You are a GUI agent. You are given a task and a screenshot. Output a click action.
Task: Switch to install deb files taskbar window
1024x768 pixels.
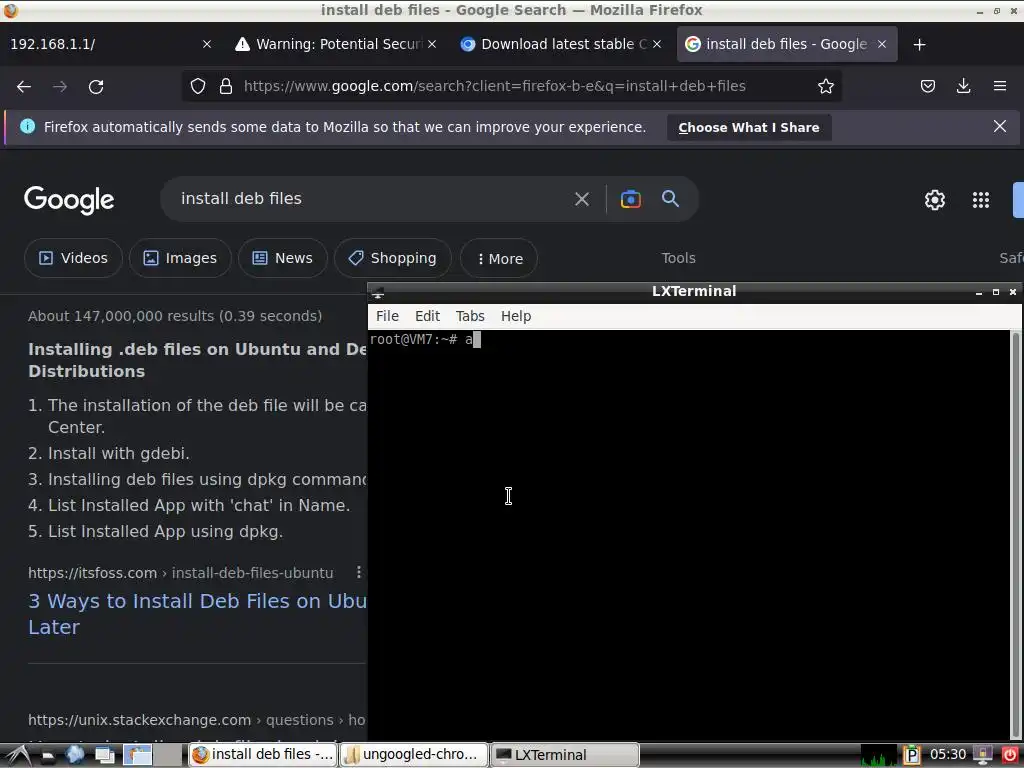click(263, 755)
